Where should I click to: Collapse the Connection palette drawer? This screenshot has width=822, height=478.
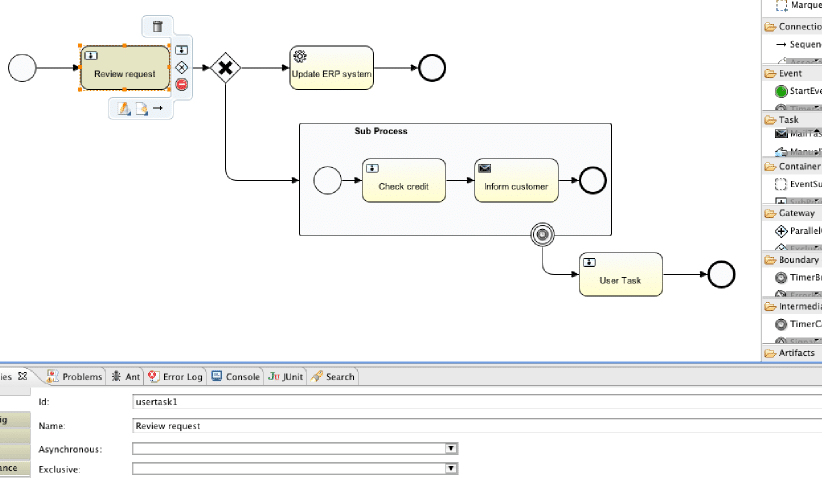(792, 27)
